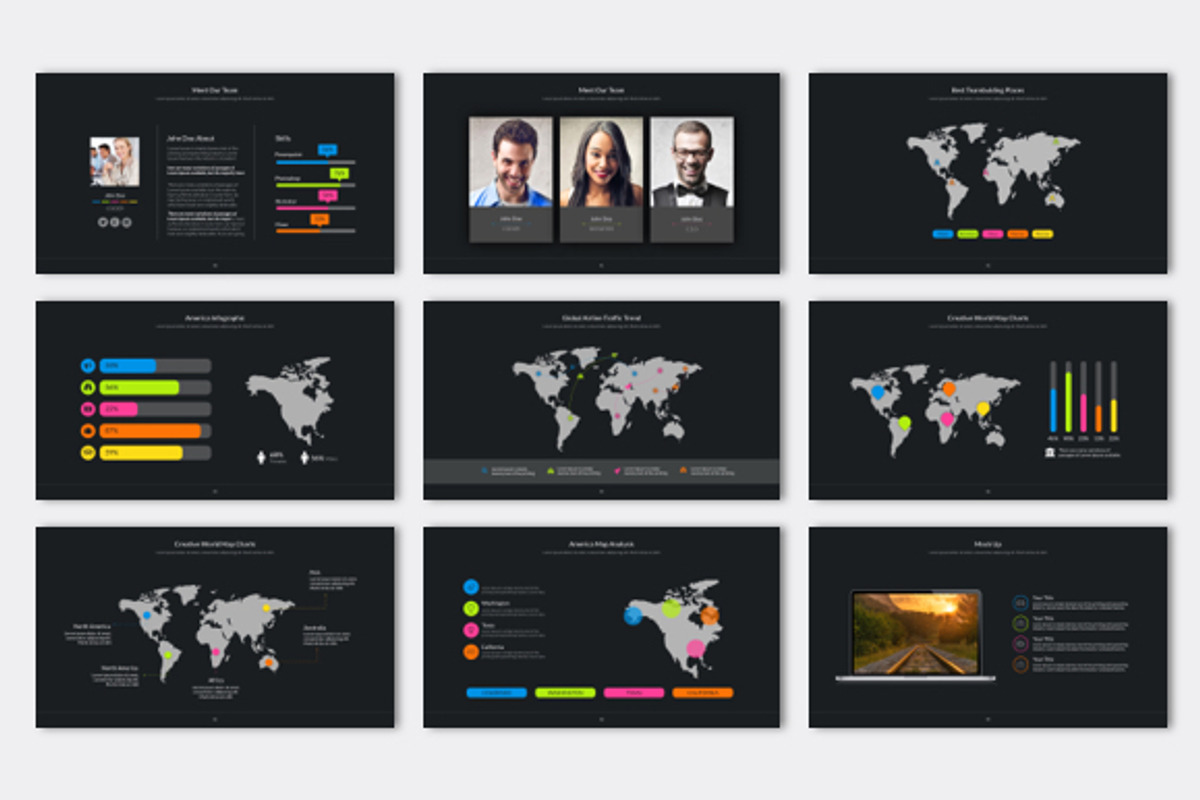Click the North America map in America Infographic
This screenshot has height=800, width=1200.
(x=291, y=400)
